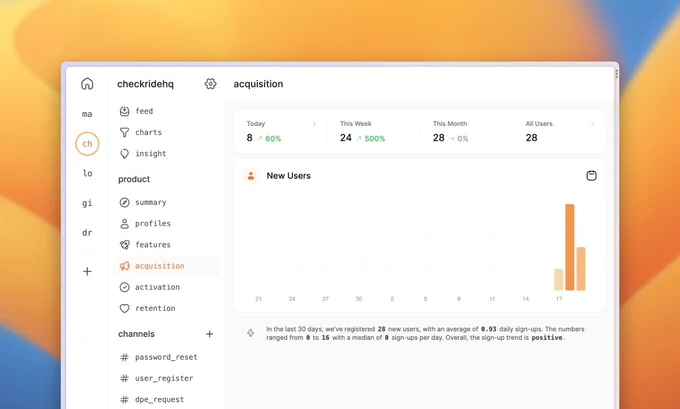Screen dimensions: 680x409
Task: Click the feed inbox icon
Action: (x=124, y=111)
